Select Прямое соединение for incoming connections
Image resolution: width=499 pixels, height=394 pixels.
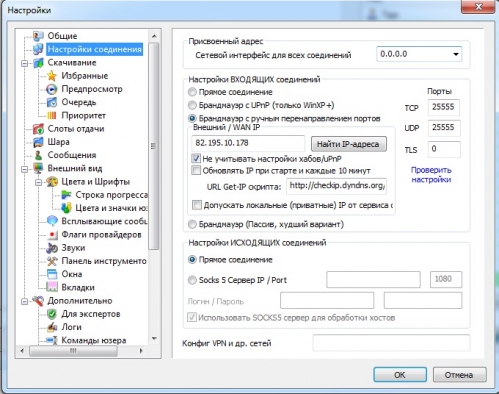(192, 92)
